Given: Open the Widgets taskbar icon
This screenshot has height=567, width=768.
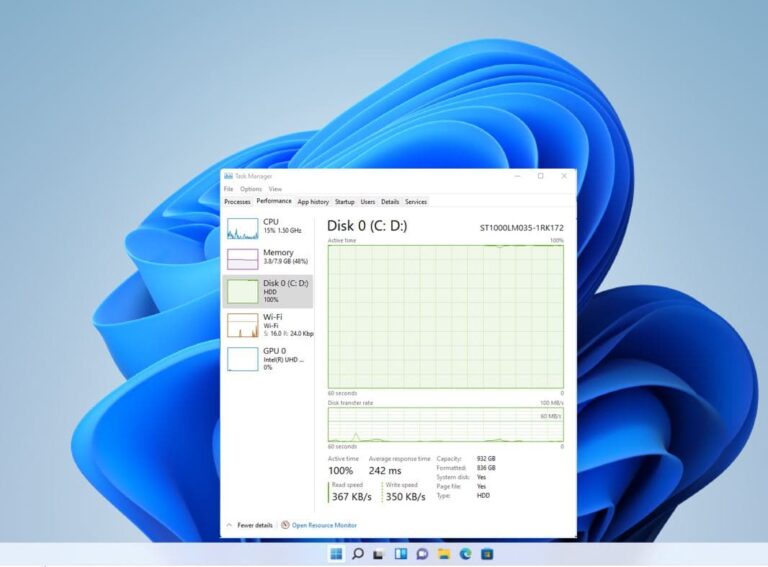Looking at the screenshot, I should coord(400,554).
